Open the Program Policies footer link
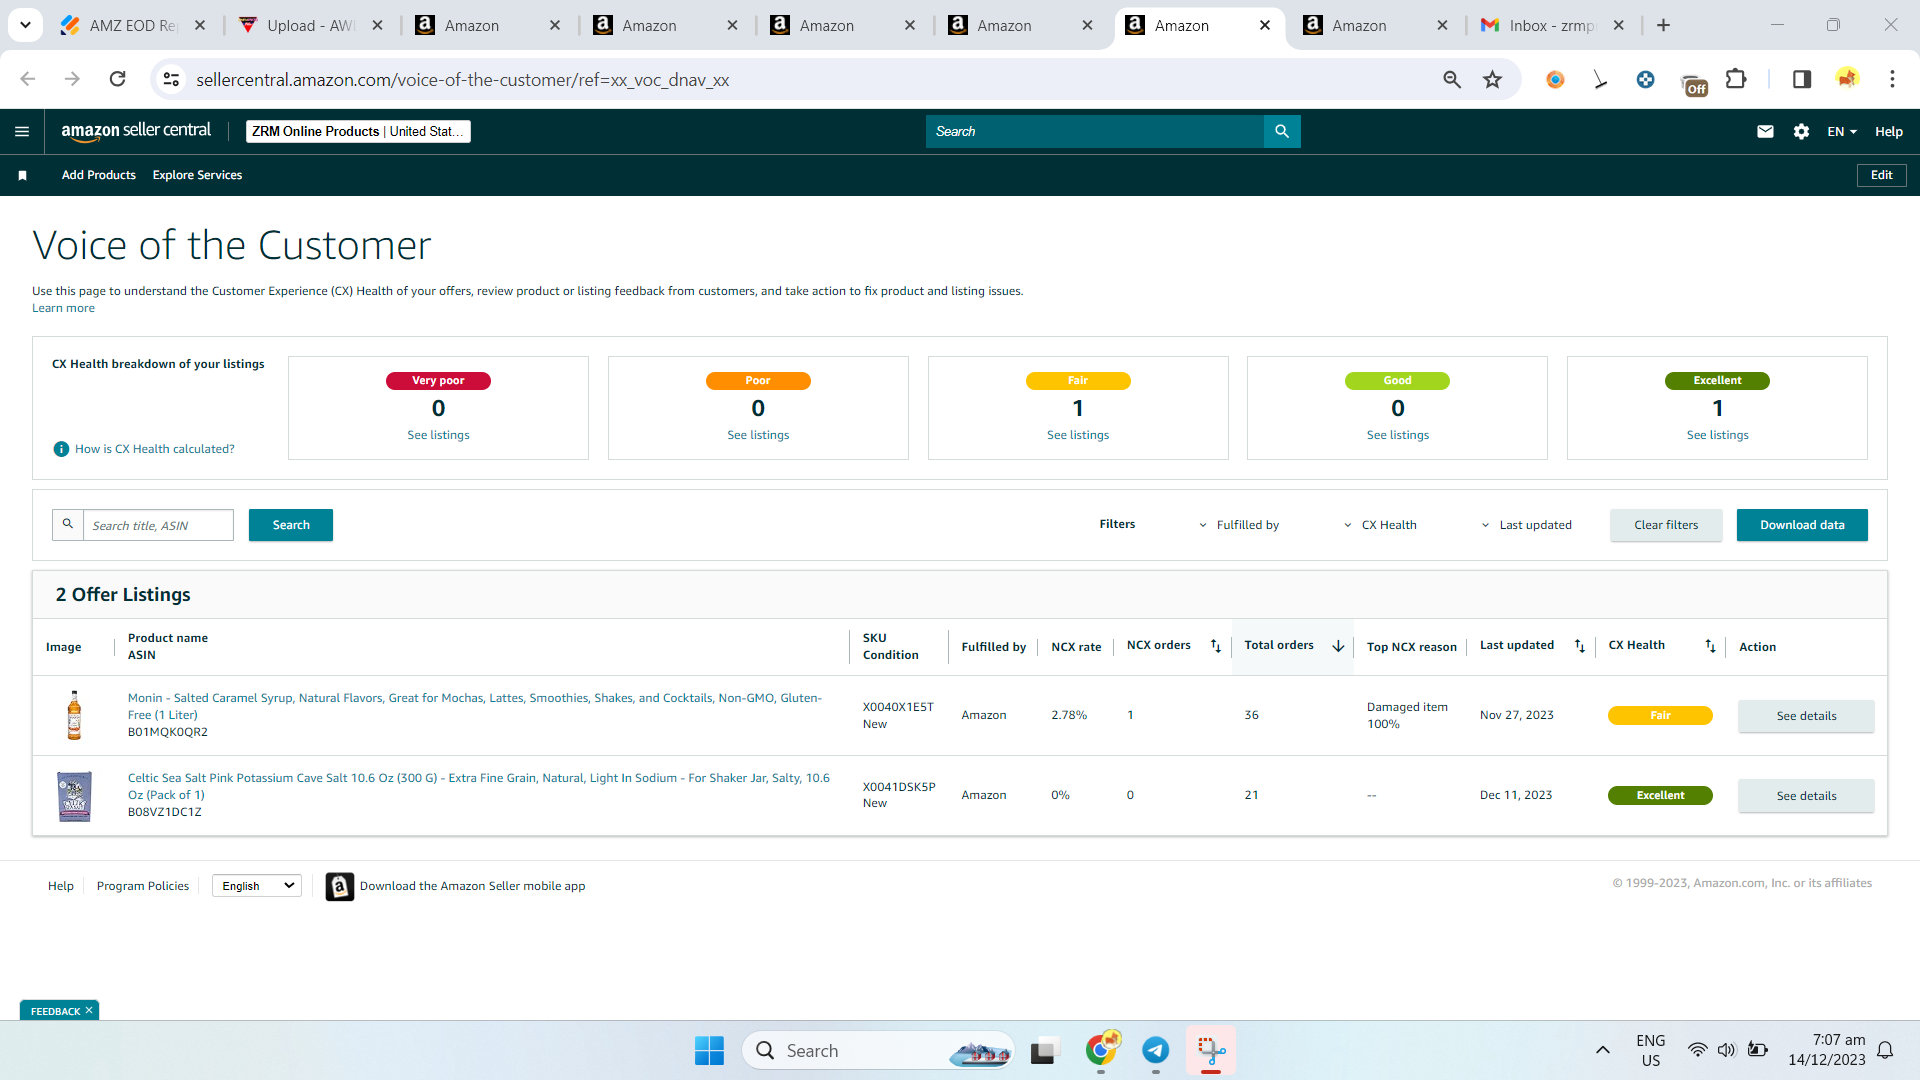 [143, 886]
